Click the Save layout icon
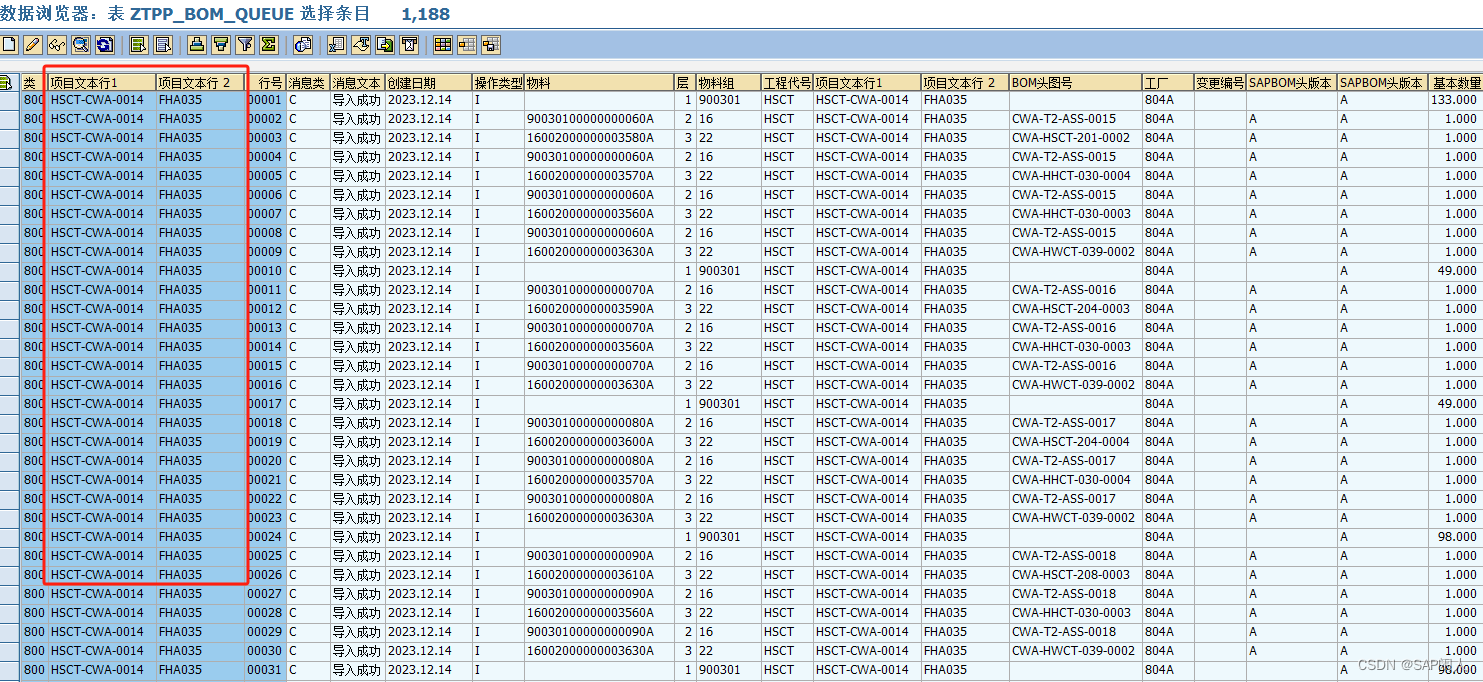The height and width of the screenshot is (682, 1483). (491, 45)
